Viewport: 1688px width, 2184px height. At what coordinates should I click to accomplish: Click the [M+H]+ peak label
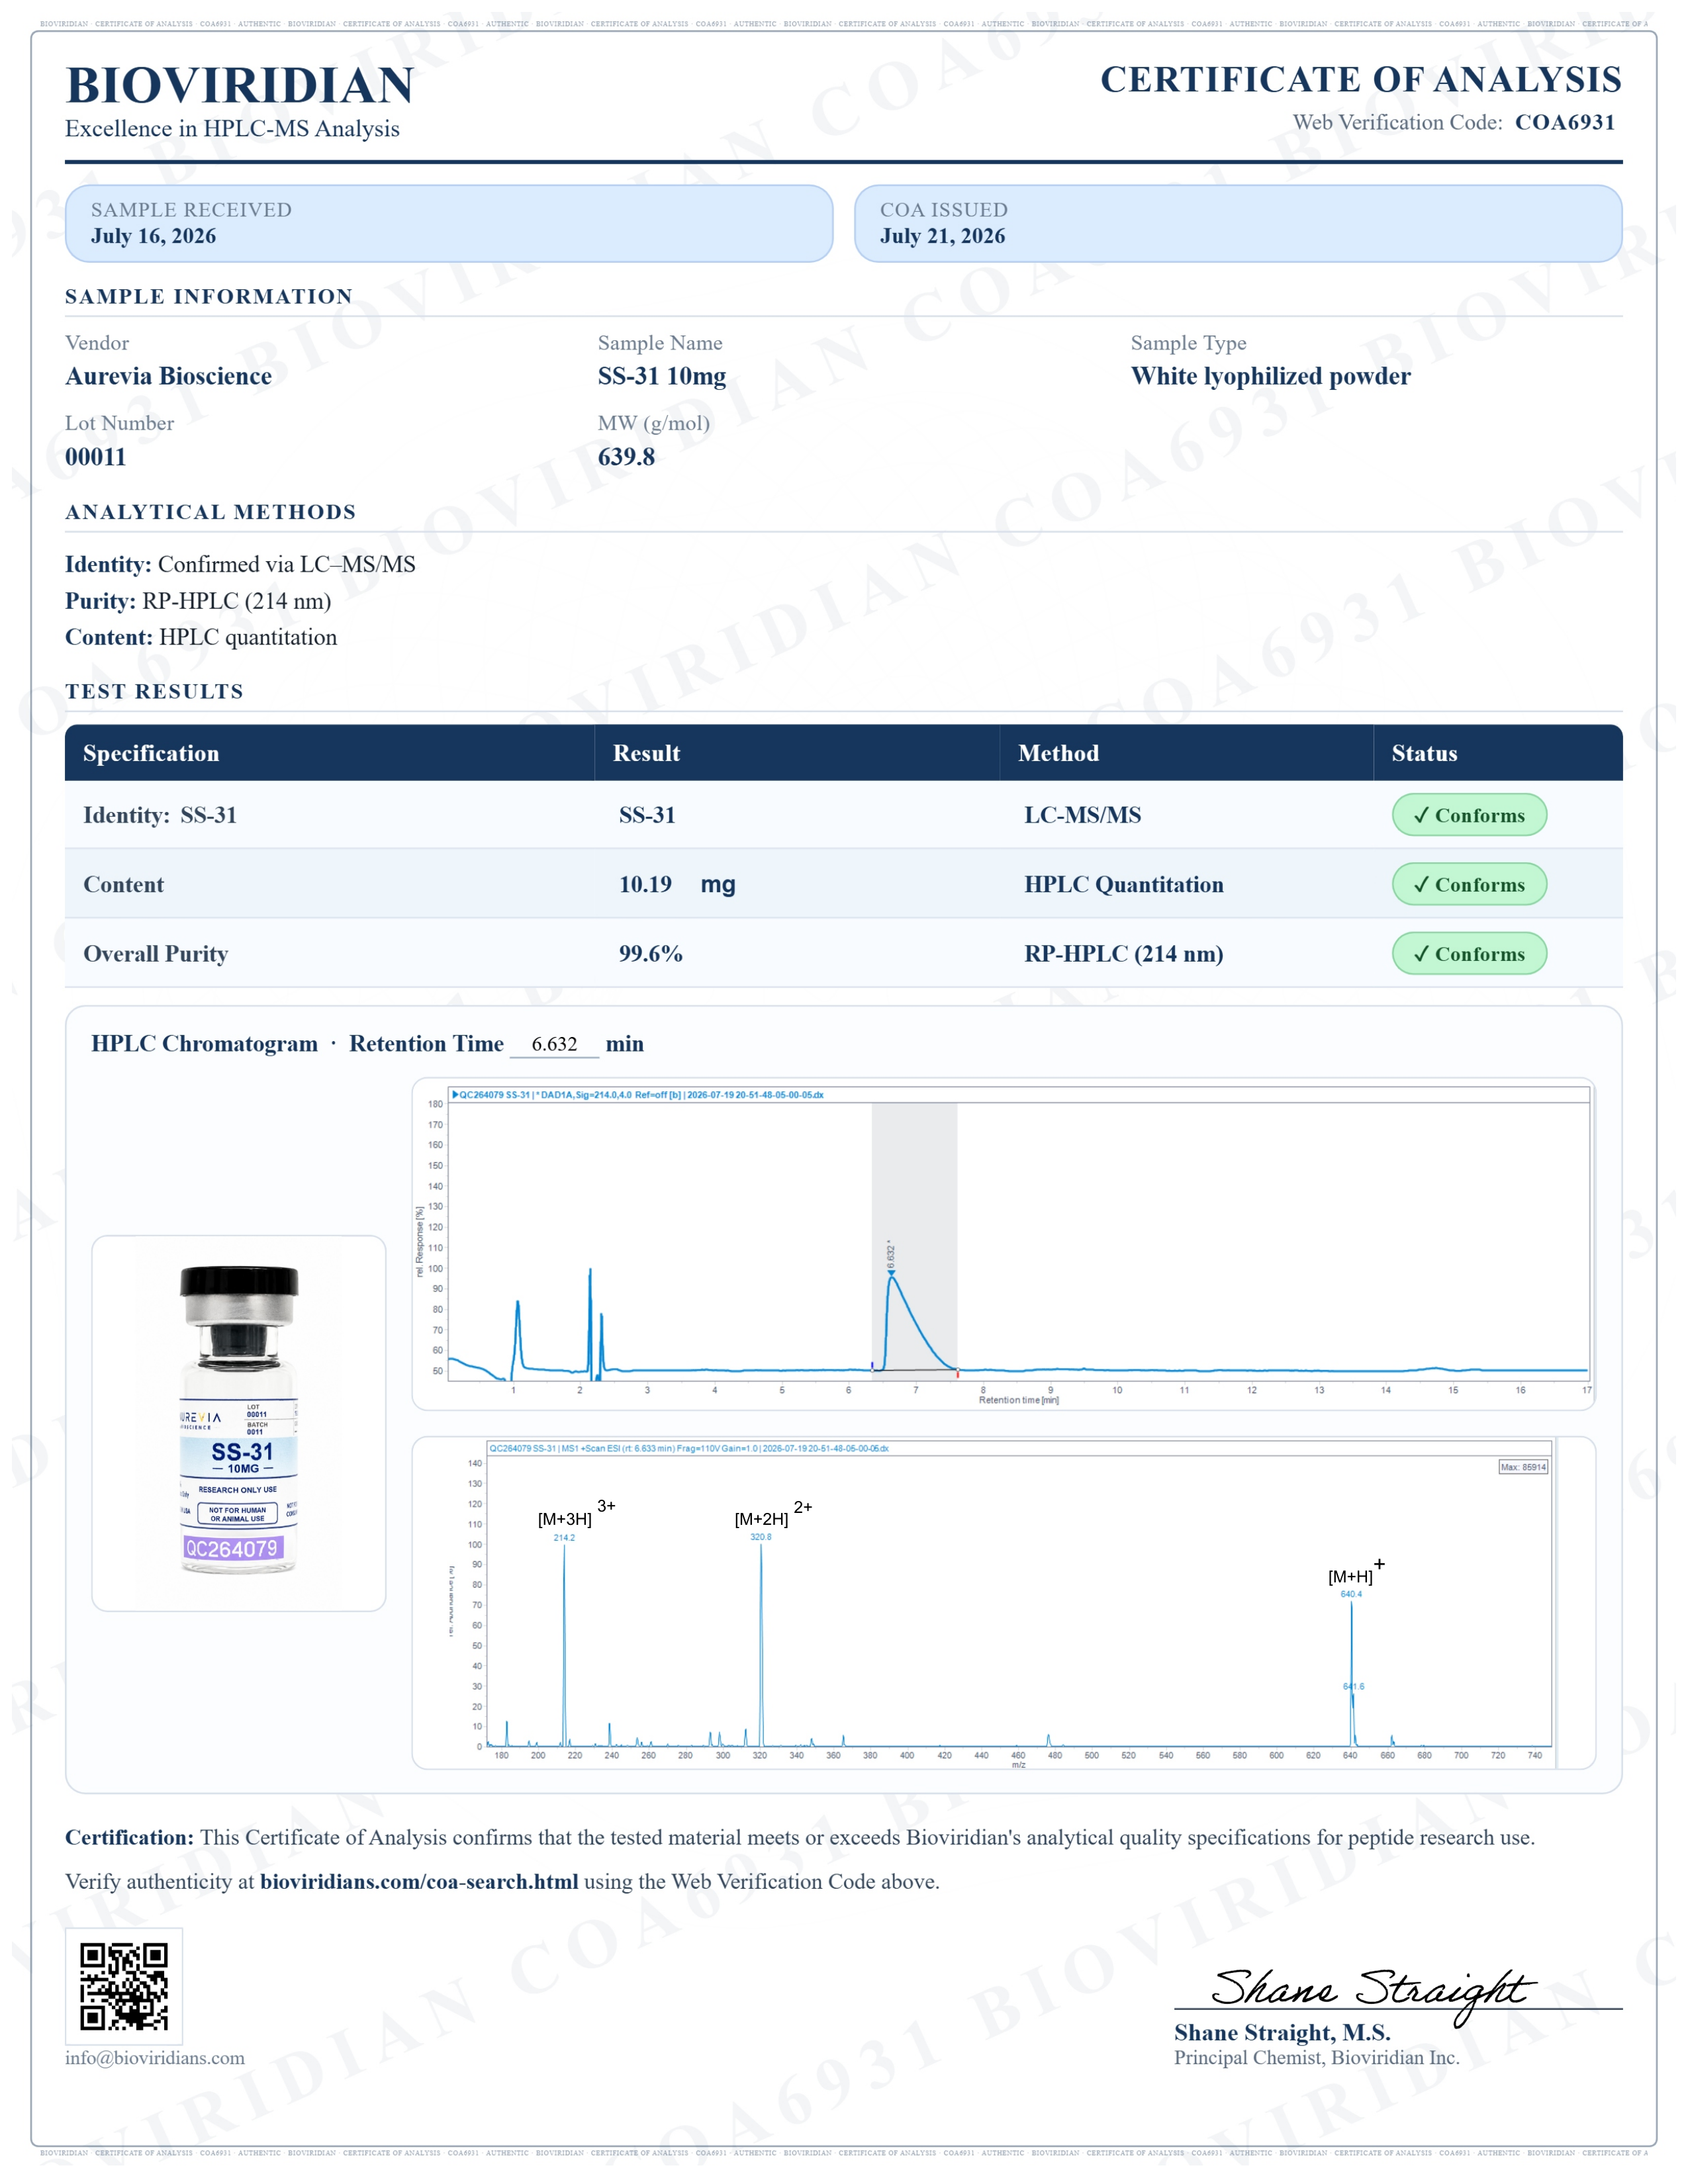click(x=1356, y=1572)
